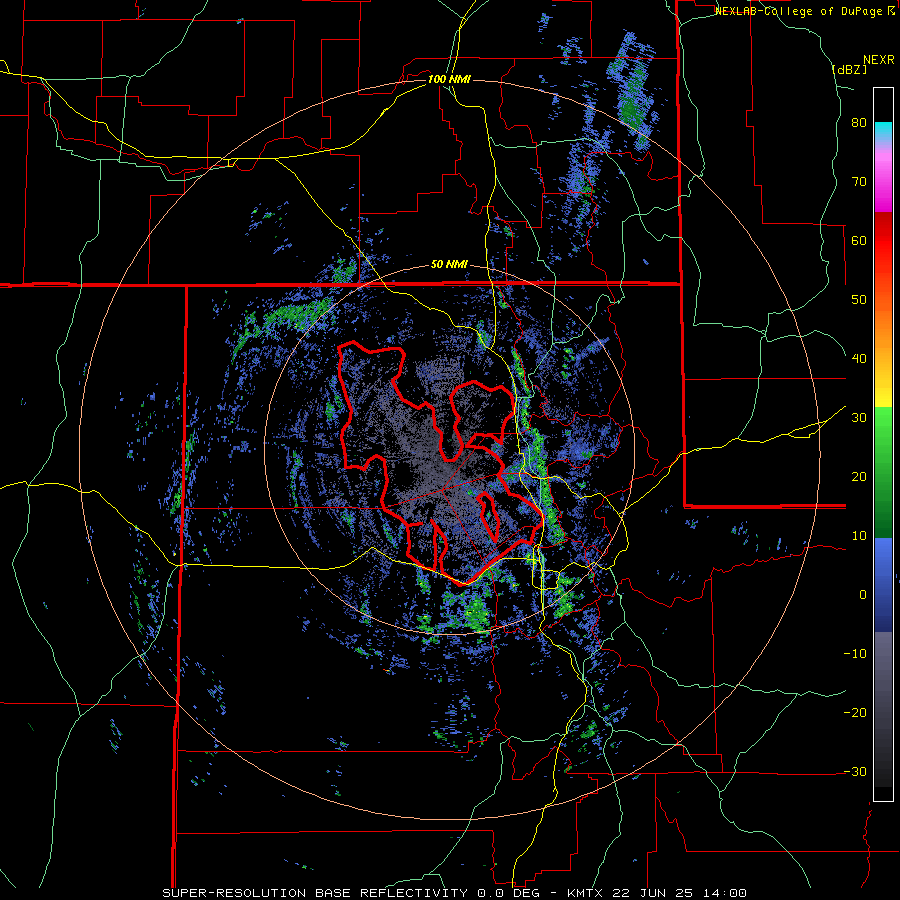
Task: Click the 40 value on the dBZ scale
Action: point(859,359)
